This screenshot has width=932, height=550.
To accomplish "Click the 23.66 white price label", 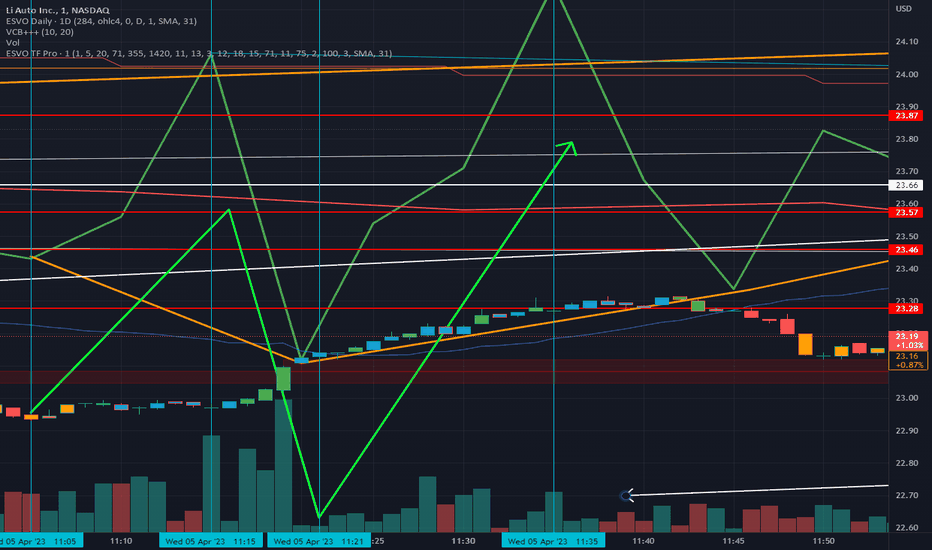I will pyautogui.click(x=906, y=185).
